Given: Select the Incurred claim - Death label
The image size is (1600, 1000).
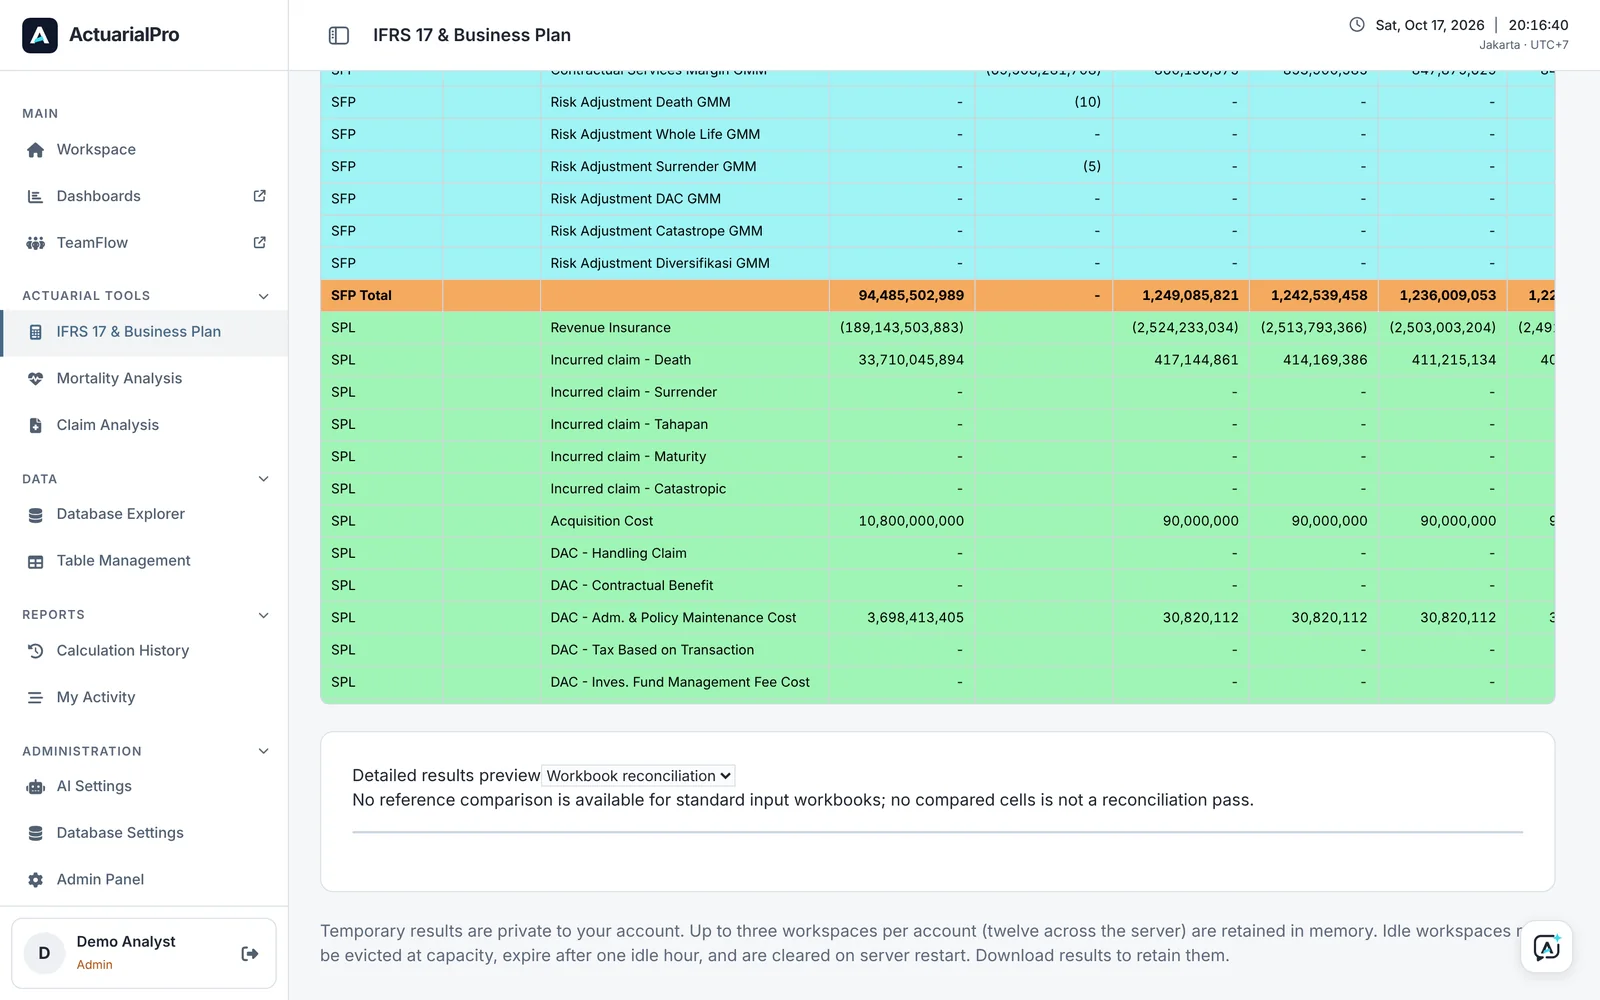Looking at the screenshot, I should click(x=620, y=360).
